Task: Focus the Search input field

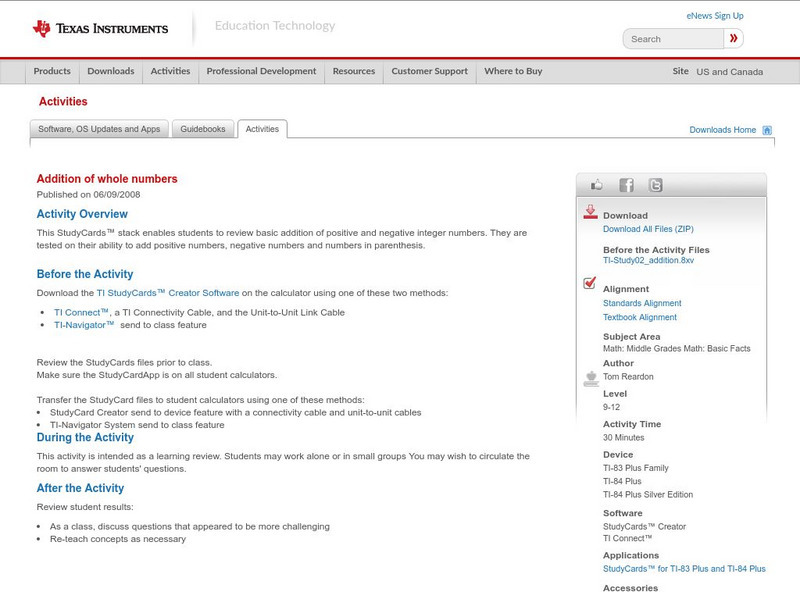Action: pyautogui.click(x=673, y=39)
